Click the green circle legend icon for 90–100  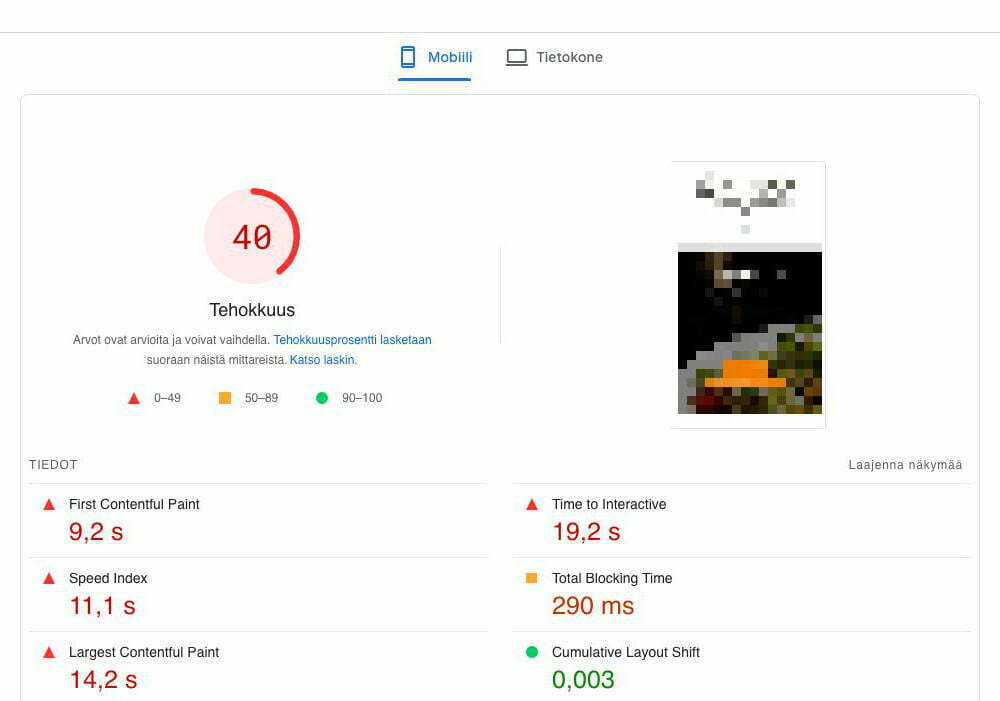click(x=322, y=398)
